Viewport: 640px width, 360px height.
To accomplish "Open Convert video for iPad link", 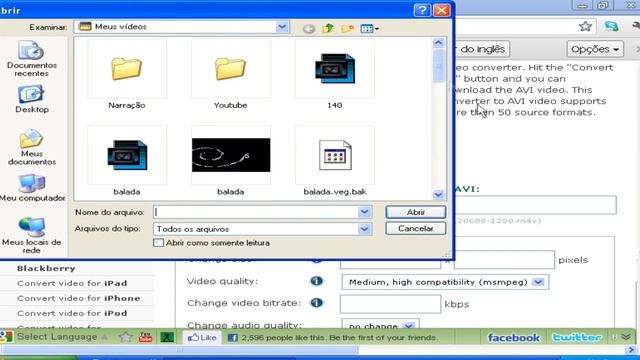I will [x=72, y=283].
